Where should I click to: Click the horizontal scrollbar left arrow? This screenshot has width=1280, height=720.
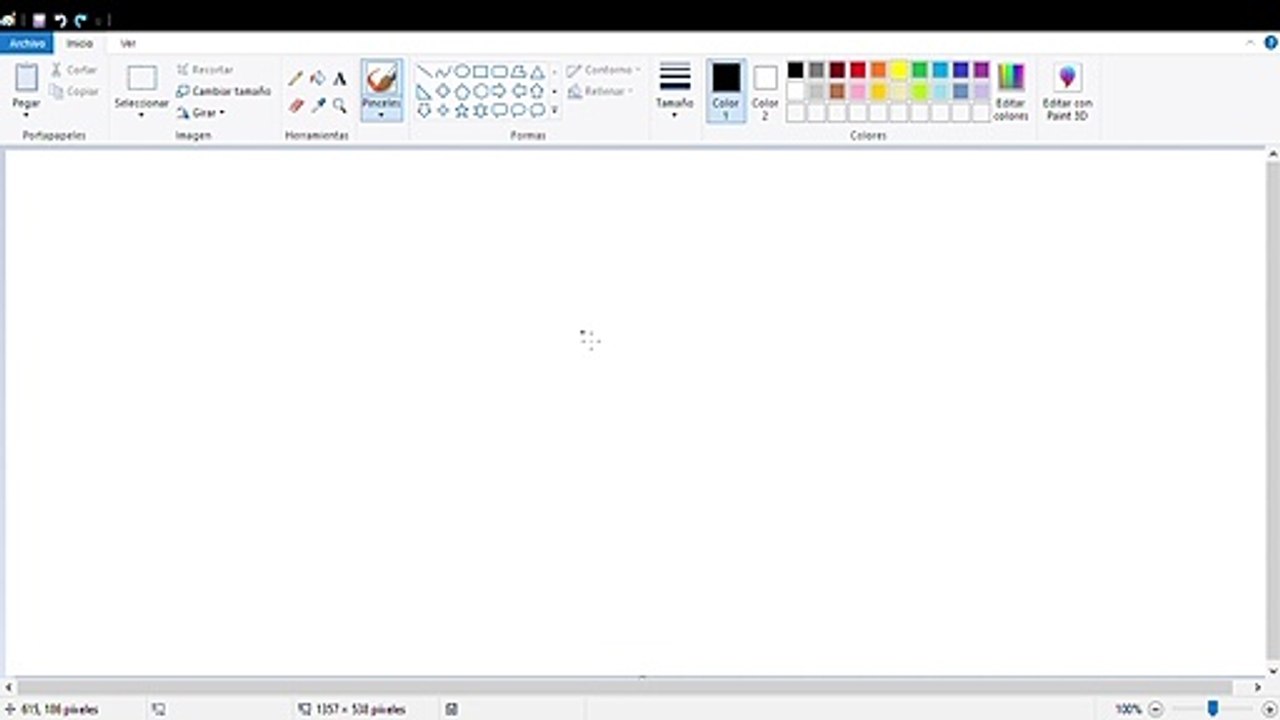pos(10,687)
